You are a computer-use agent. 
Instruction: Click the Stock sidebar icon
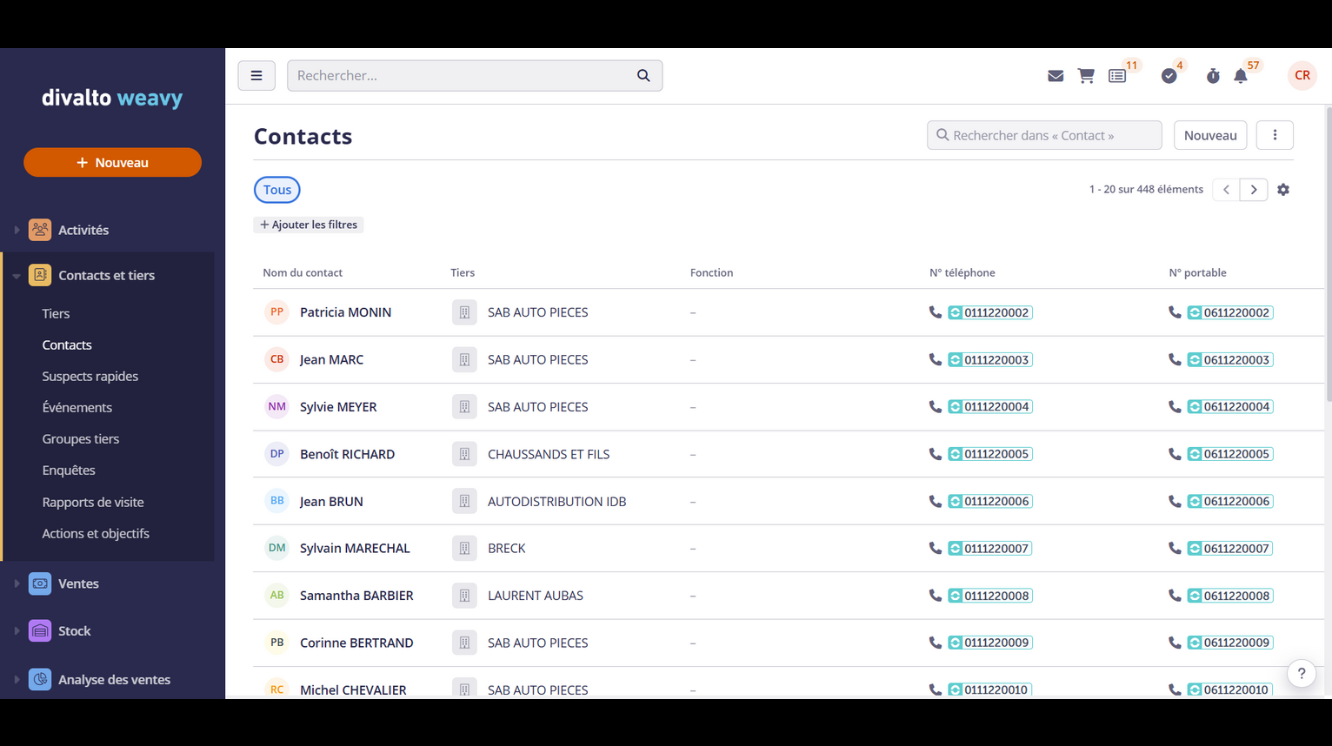[40, 631]
